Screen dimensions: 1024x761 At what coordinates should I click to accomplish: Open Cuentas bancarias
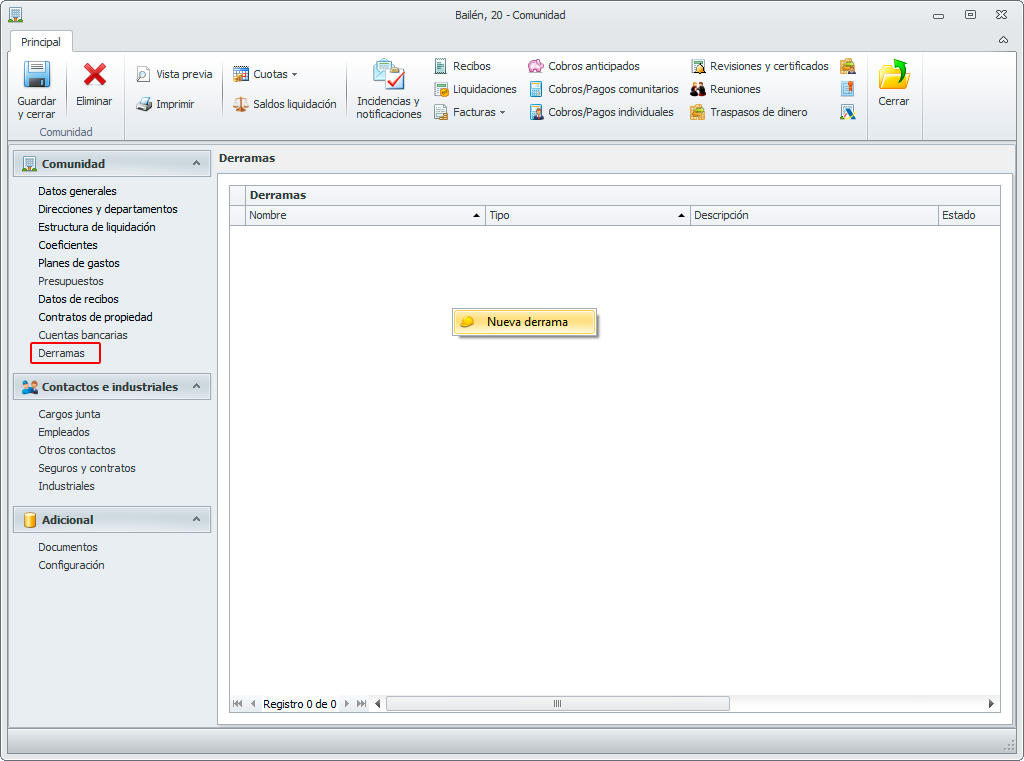tap(83, 335)
